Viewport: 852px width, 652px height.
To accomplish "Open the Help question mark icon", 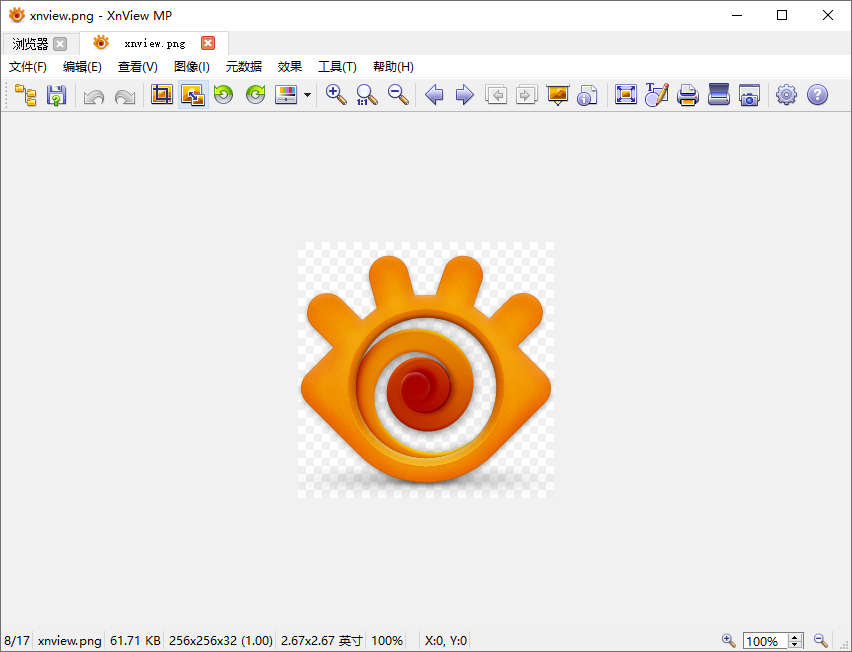I will (817, 95).
